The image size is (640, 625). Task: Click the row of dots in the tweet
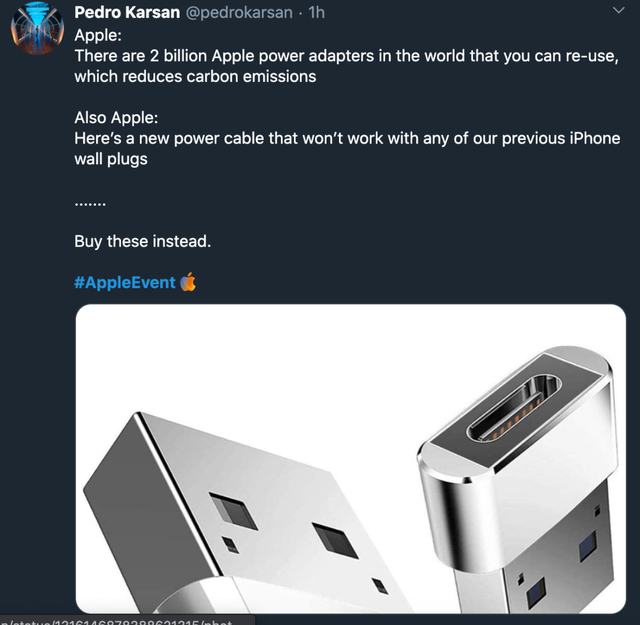[x=90, y=201]
